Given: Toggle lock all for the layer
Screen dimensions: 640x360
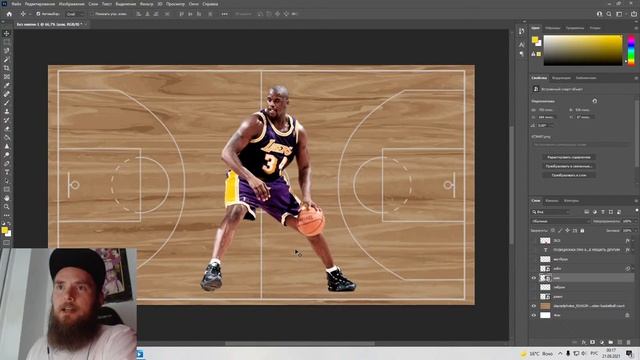Looking at the screenshot, I should click(582, 231).
